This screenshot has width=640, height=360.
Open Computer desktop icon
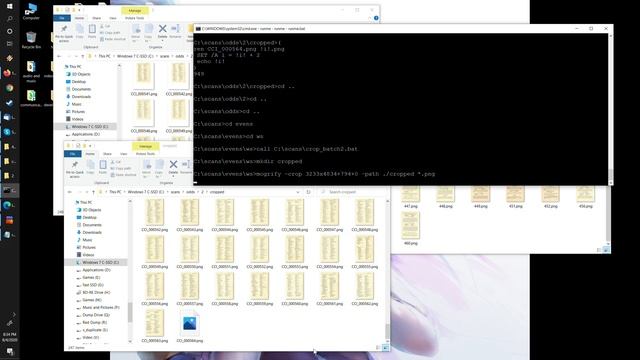(31, 11)
